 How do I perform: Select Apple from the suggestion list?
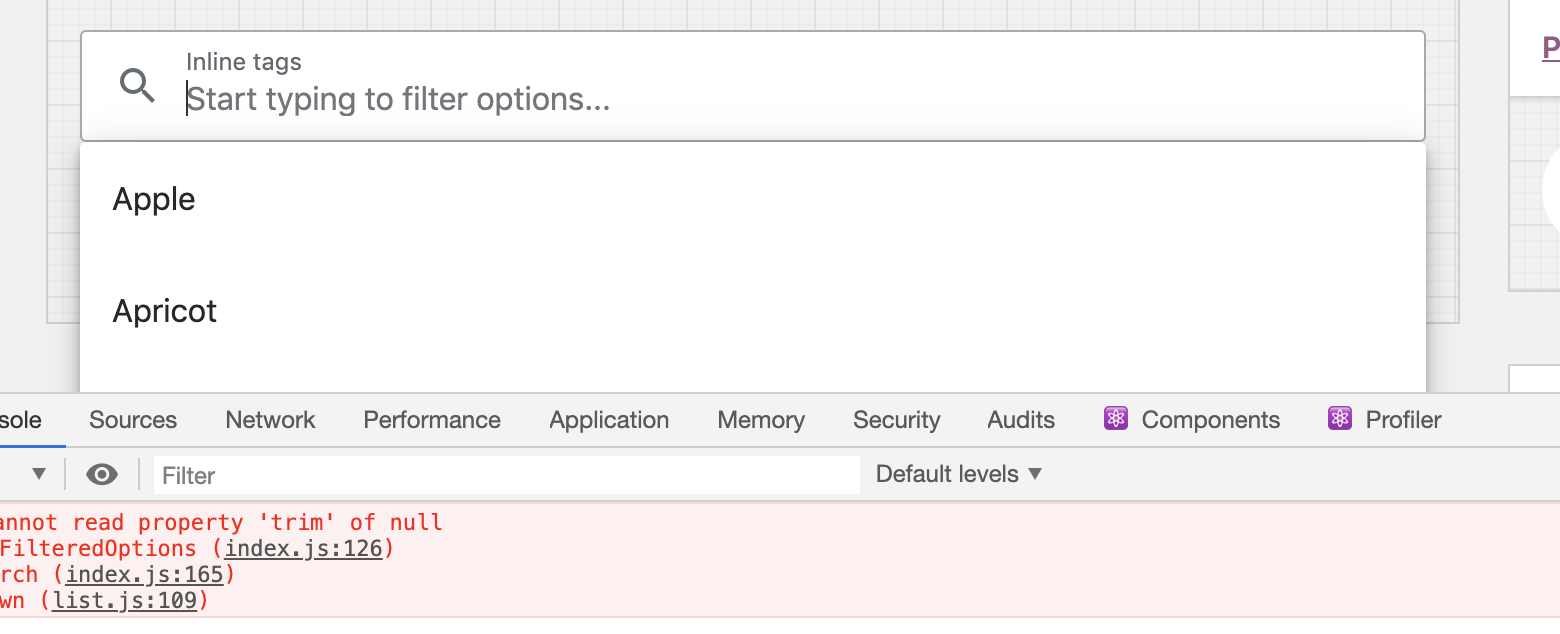[154, 198]
